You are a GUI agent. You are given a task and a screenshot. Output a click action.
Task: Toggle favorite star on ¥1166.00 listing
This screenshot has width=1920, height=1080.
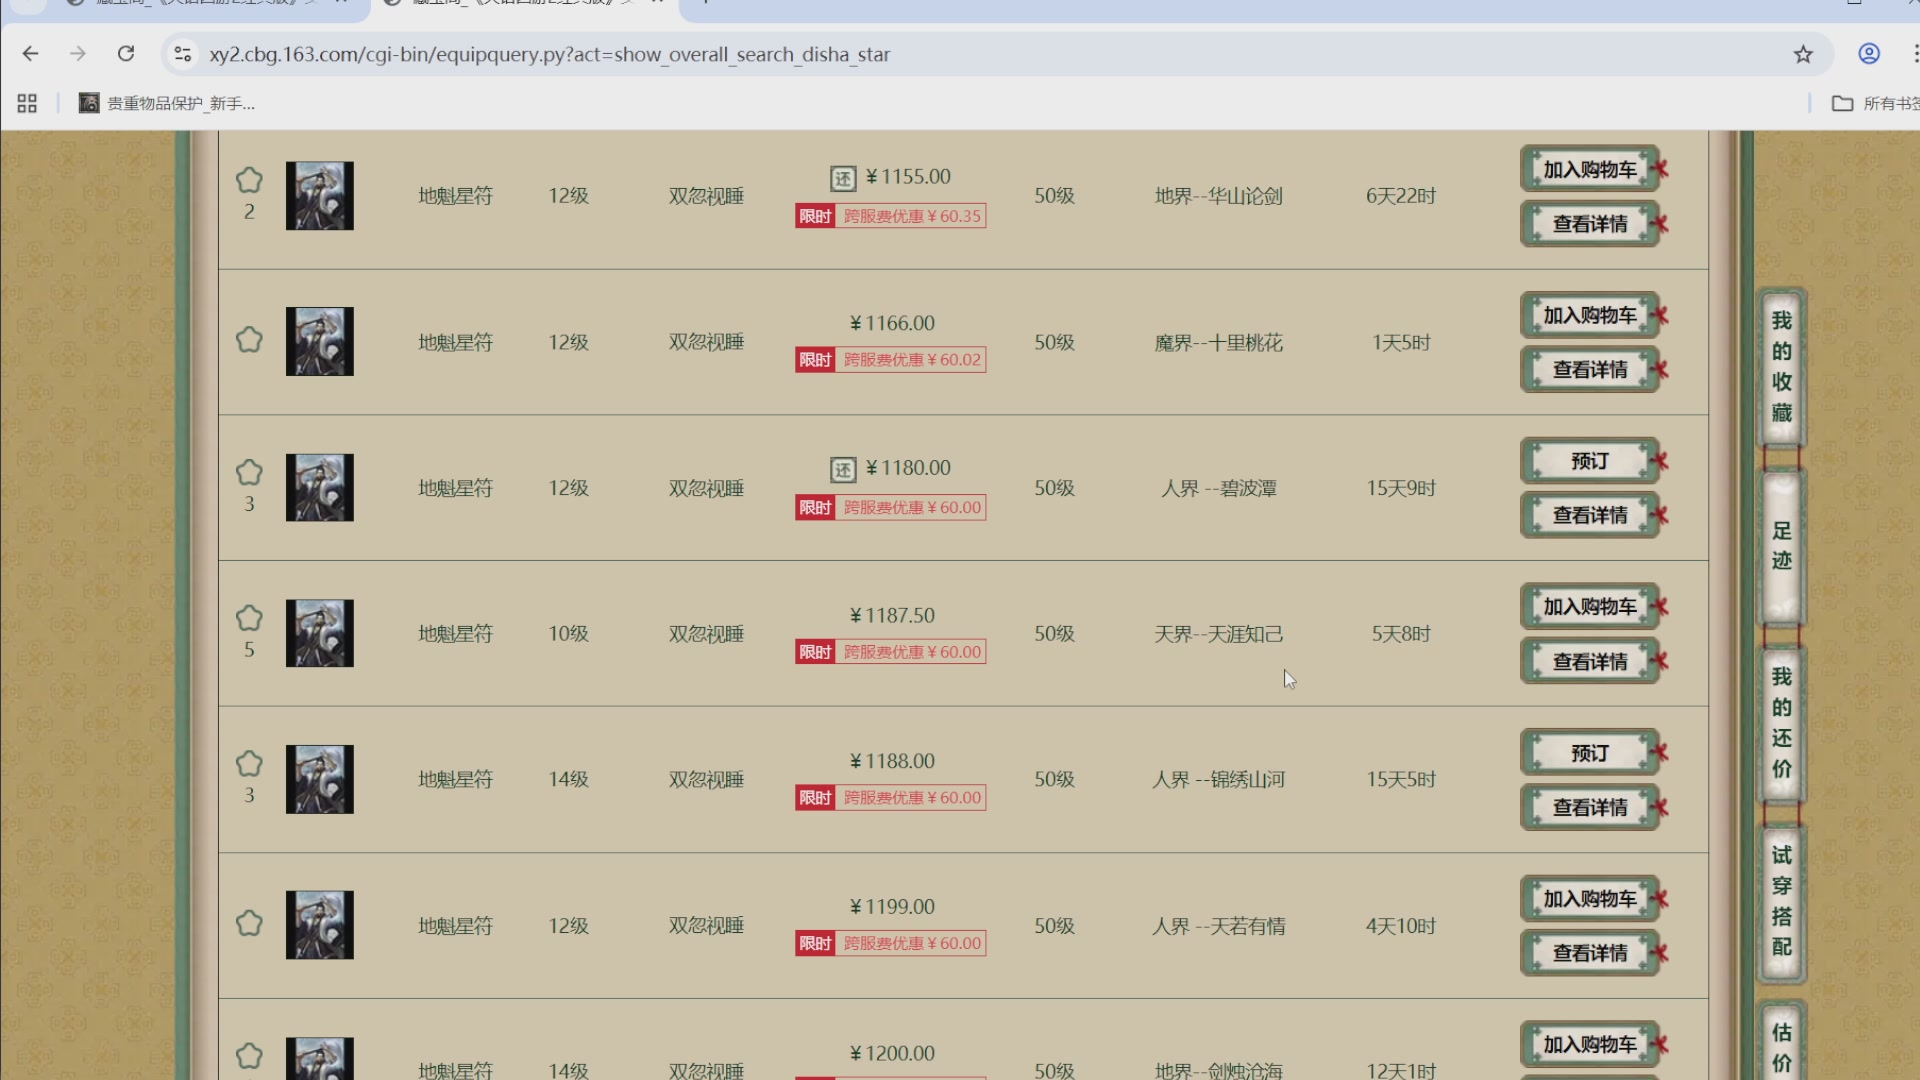[x=249, y=340]
